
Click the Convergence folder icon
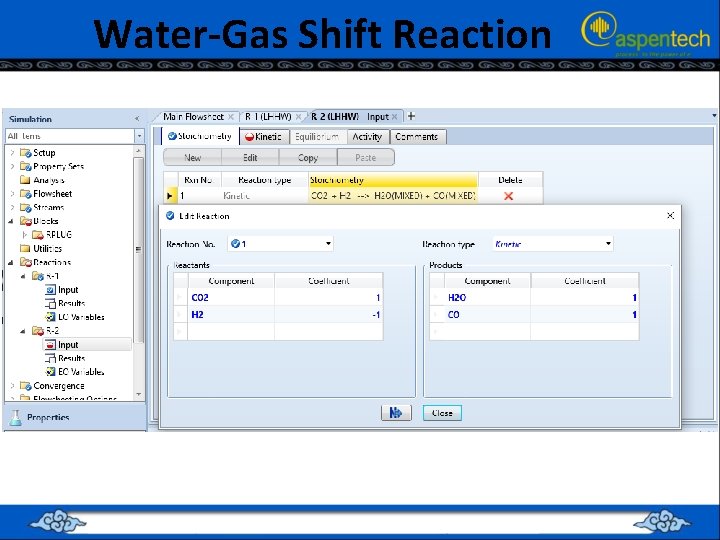[x=25, y=386]
